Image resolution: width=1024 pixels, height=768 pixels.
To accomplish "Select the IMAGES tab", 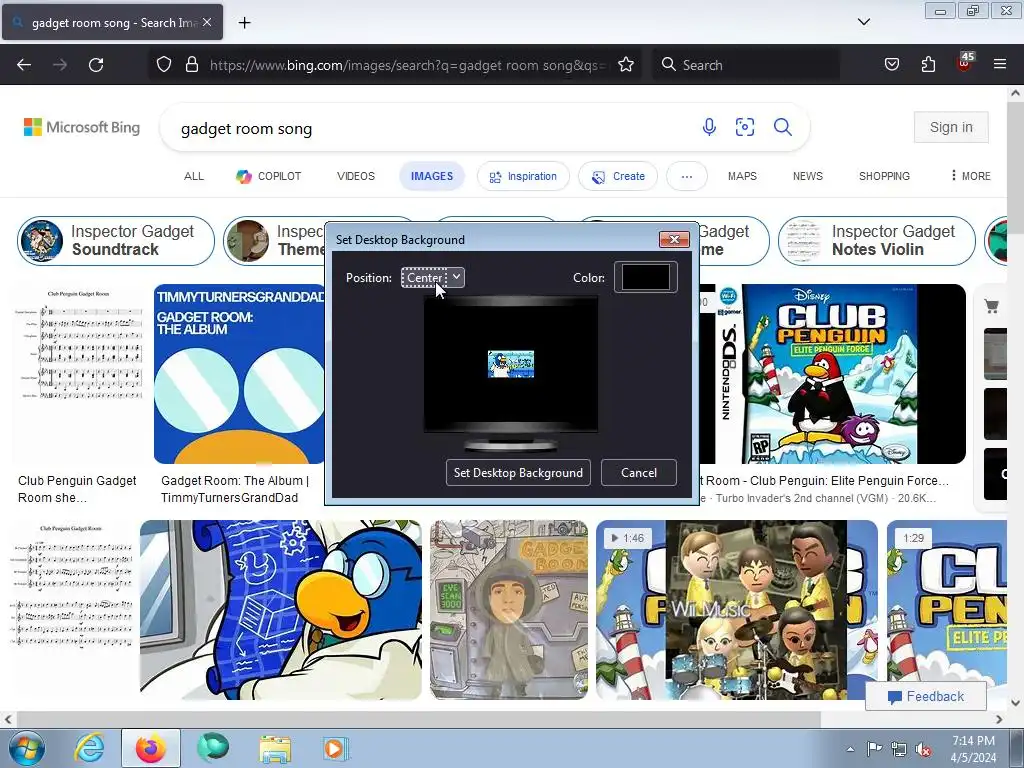I will click(432, 176).
